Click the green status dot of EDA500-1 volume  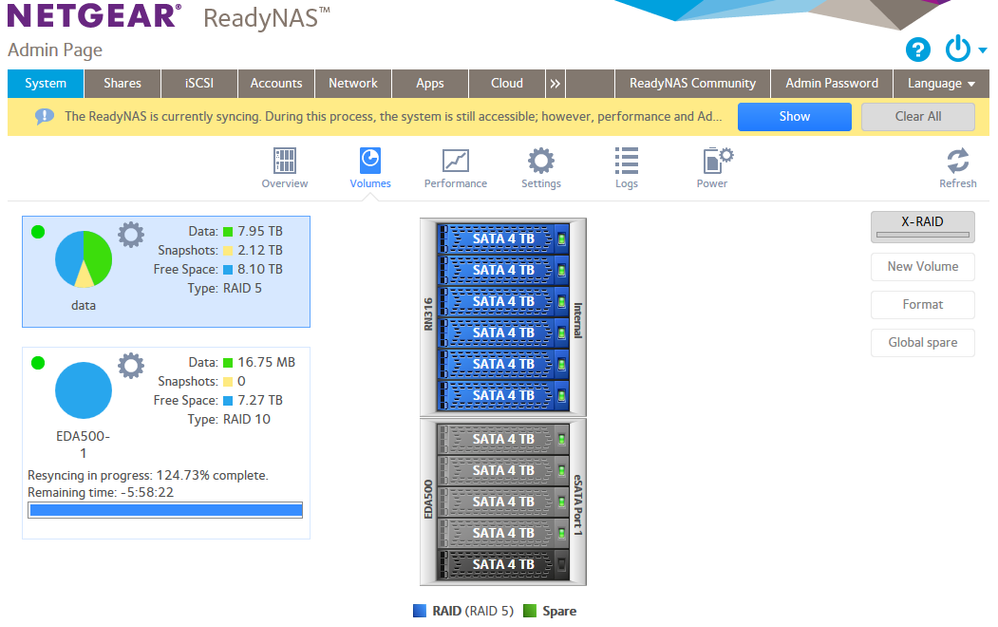[x=38, y=363]
